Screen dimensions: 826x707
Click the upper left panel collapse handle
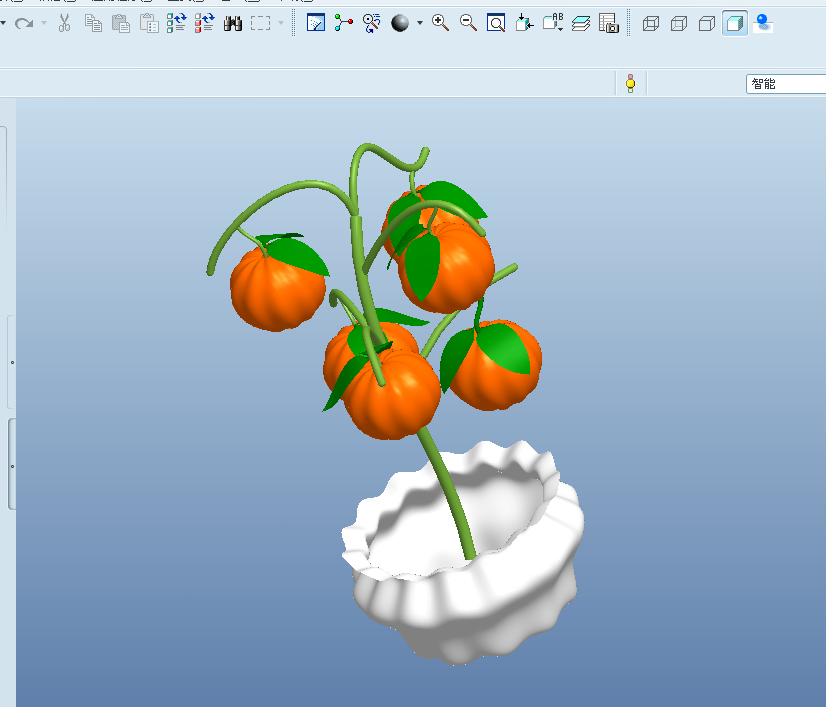tap(12, 362)
